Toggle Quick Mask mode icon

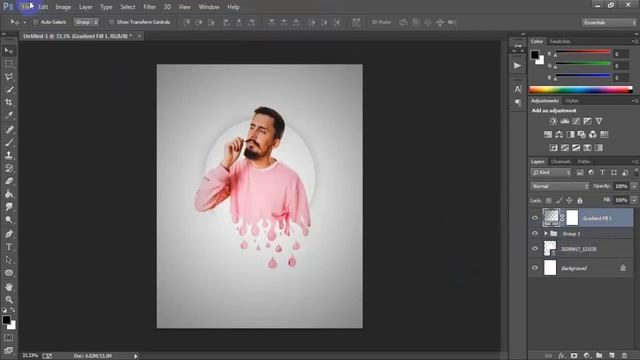click(x=9, y=338)
